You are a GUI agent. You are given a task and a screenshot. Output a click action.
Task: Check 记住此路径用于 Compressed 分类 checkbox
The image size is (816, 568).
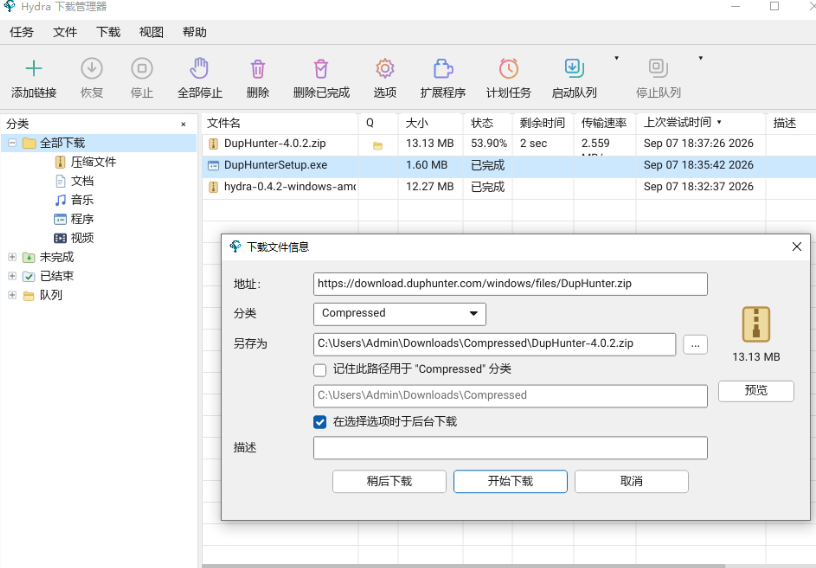[320, 370]
